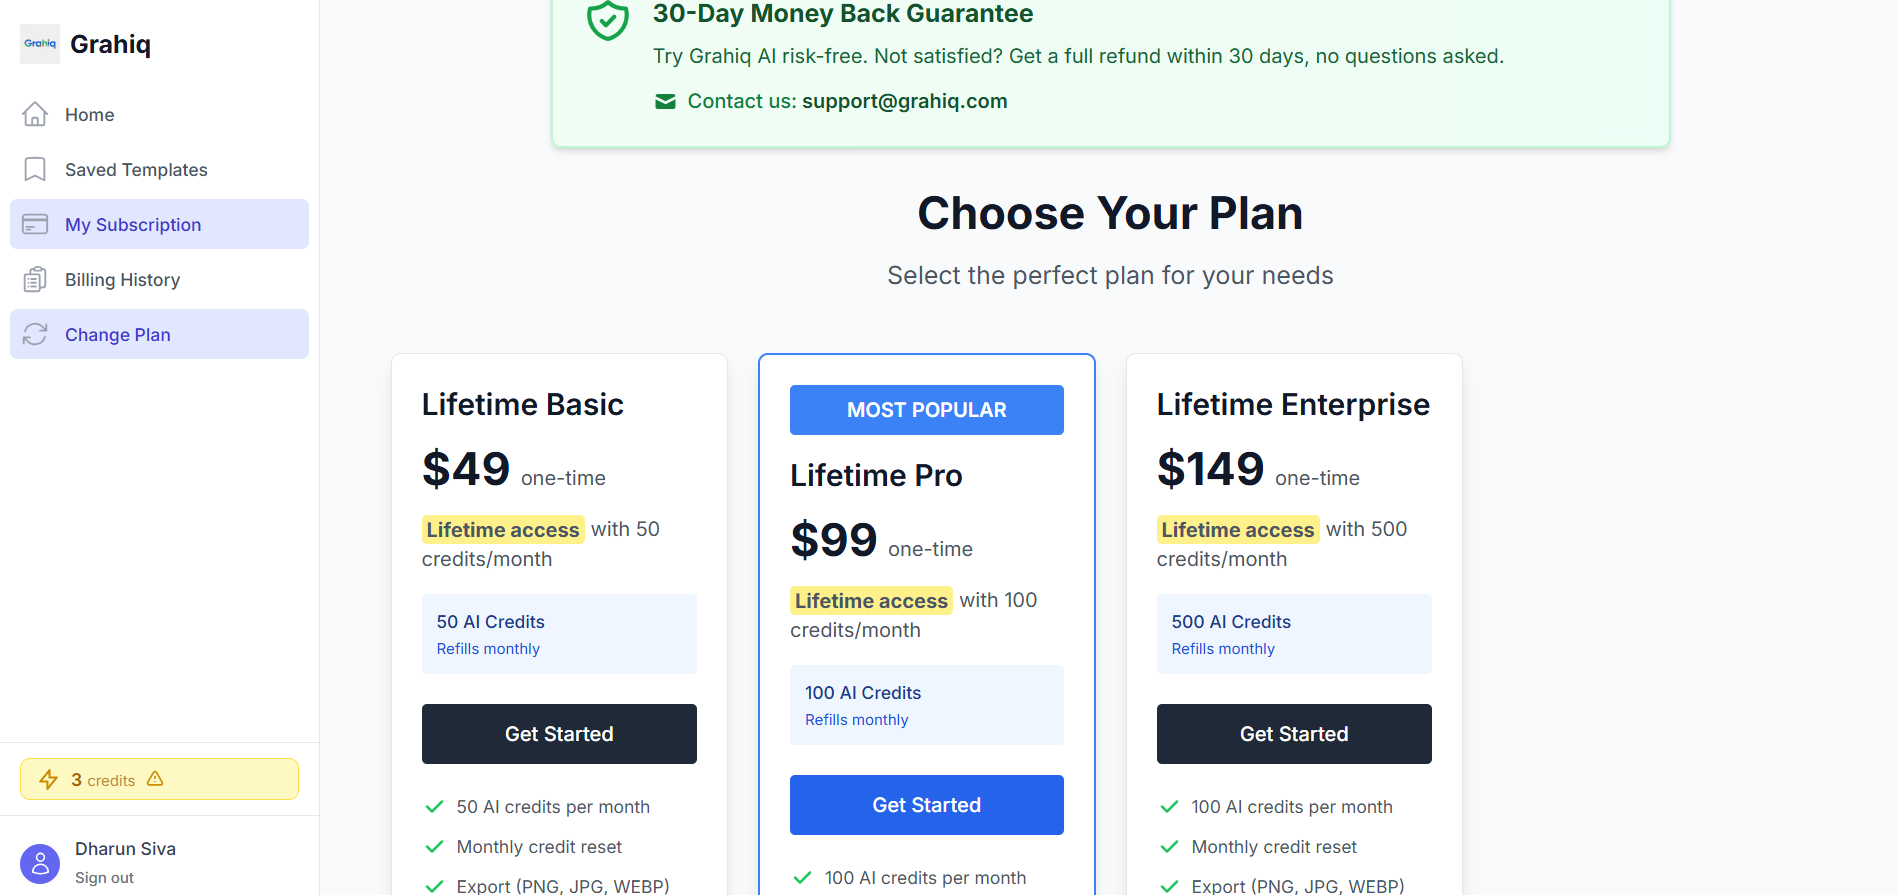Screen dimensions: 1898x895
Task: Open the Home menu item
Action: [x=90, y=115]
